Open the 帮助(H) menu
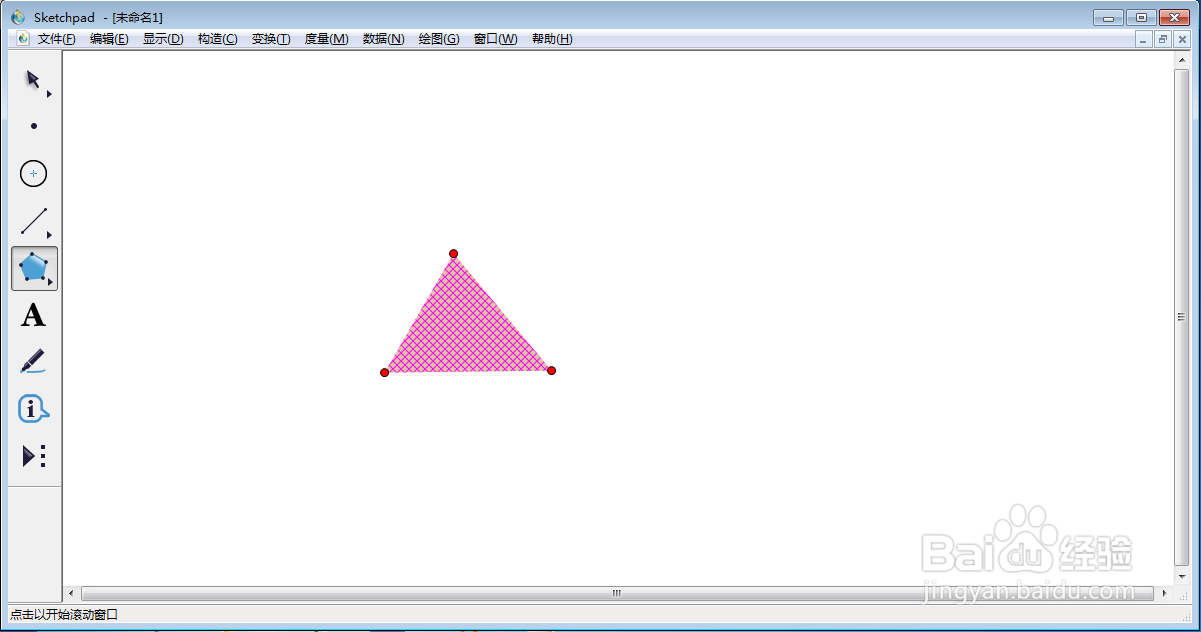Viewport: 1201px width, 632px height. pyautogui.click(x=552, y=39)
